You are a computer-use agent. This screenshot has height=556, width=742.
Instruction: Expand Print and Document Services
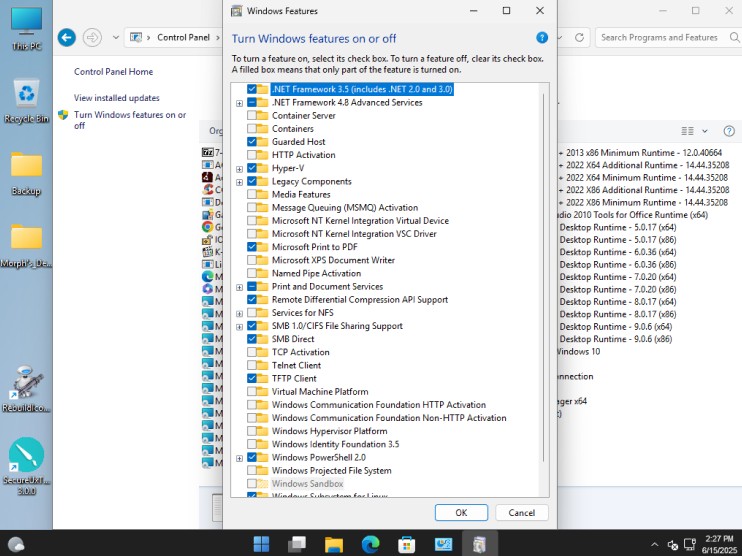(x=239, y=287)
